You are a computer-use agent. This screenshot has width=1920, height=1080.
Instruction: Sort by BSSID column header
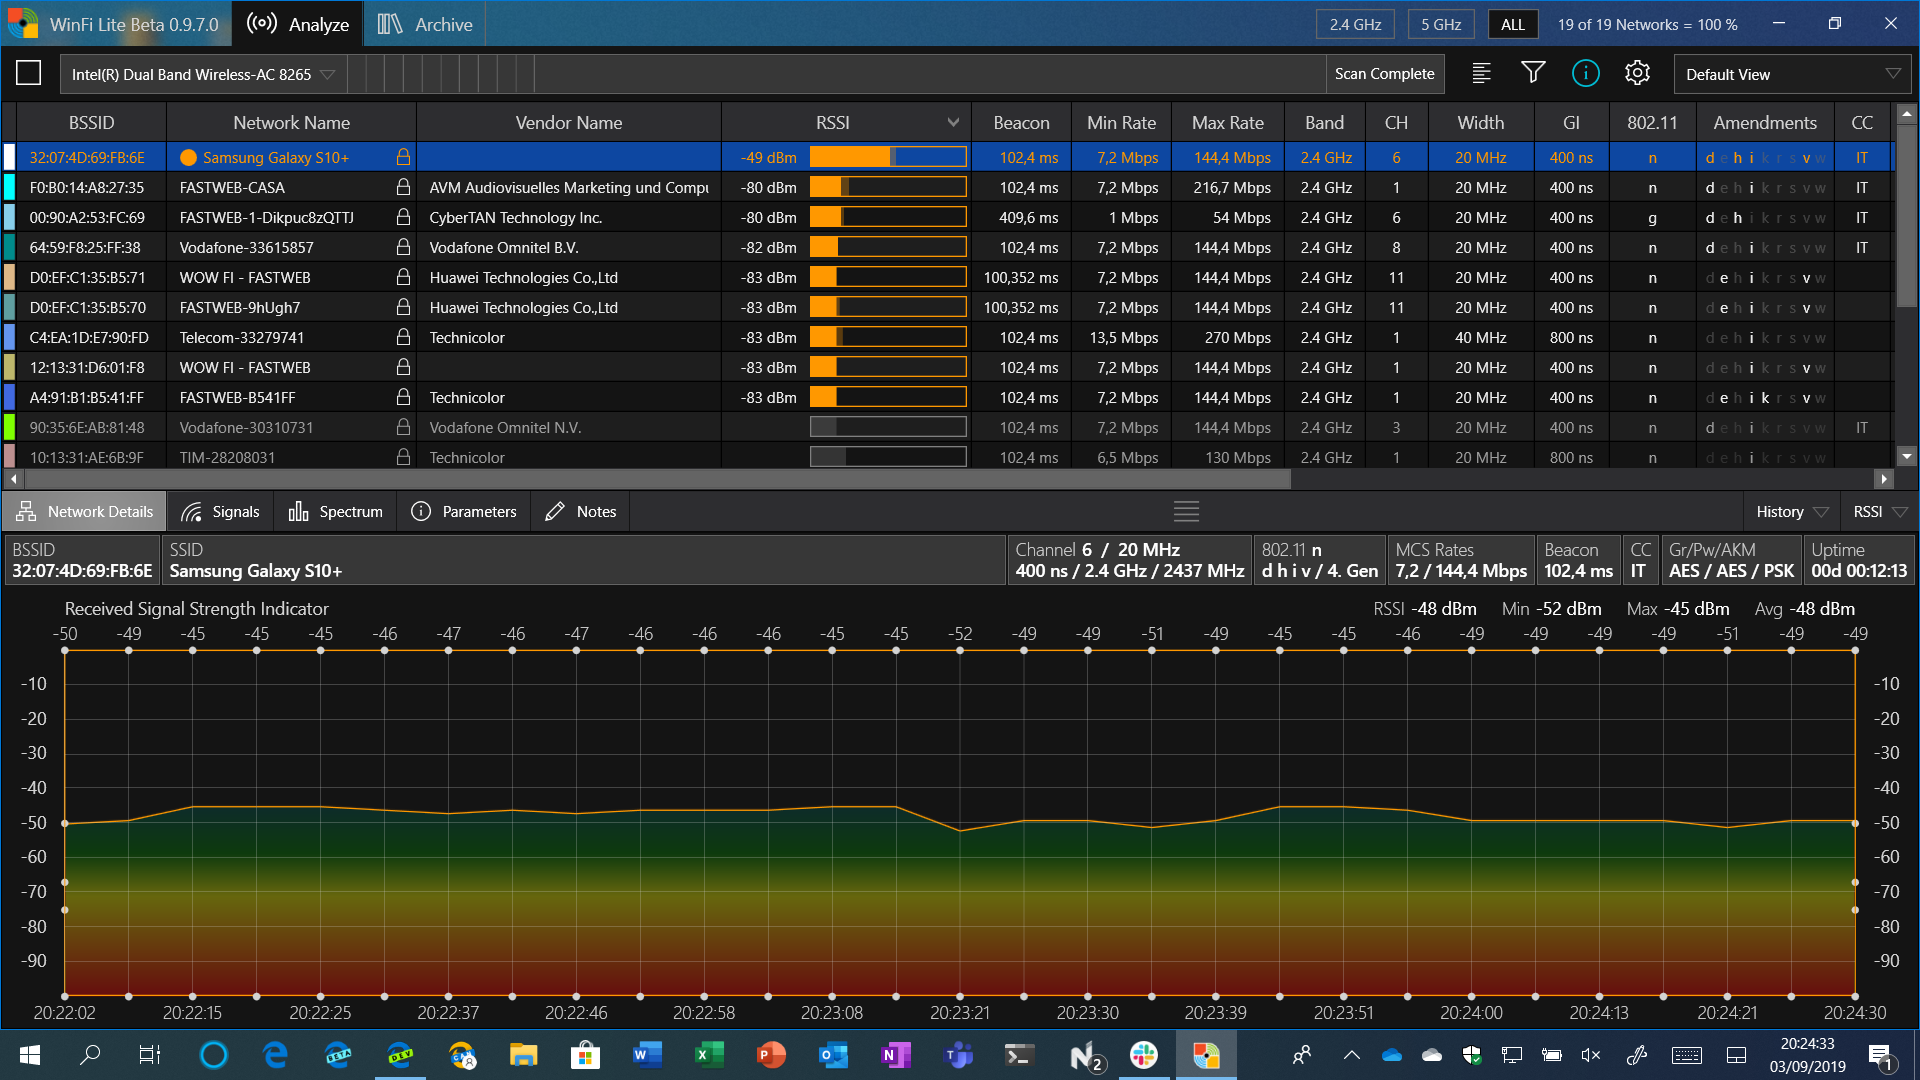[x=91, y=122]
